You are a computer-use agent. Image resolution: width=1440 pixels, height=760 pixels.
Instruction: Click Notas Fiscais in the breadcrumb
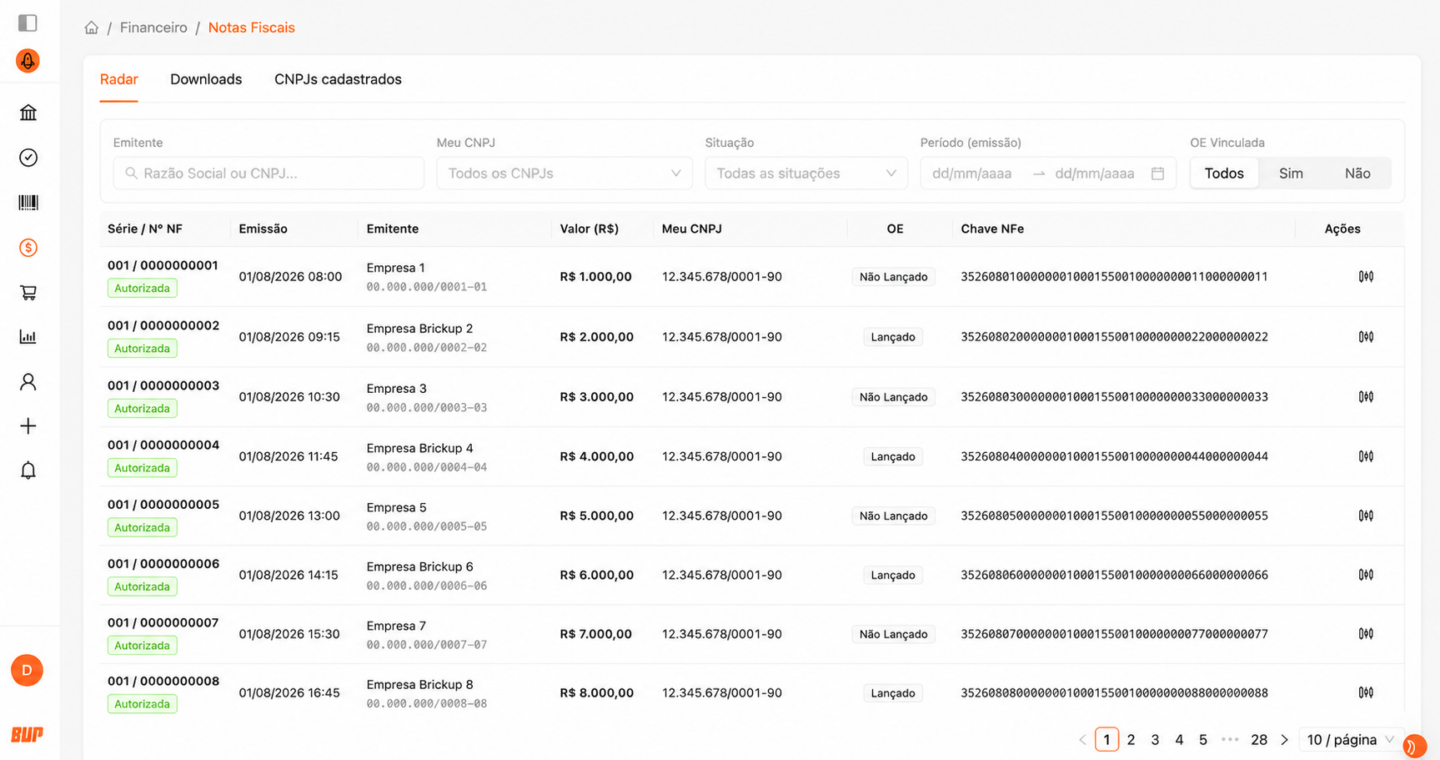coord(252,28)
